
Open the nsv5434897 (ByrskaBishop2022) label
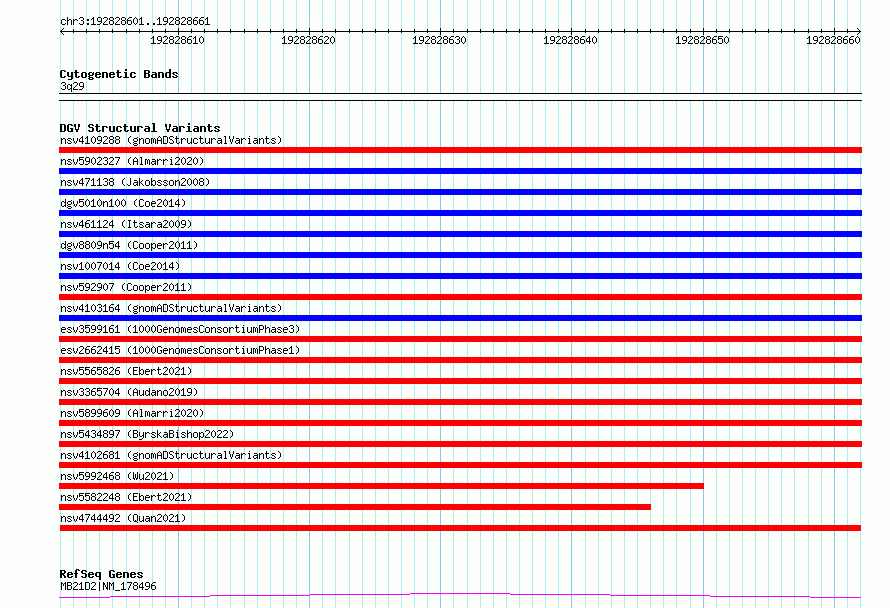click(147, 434)
